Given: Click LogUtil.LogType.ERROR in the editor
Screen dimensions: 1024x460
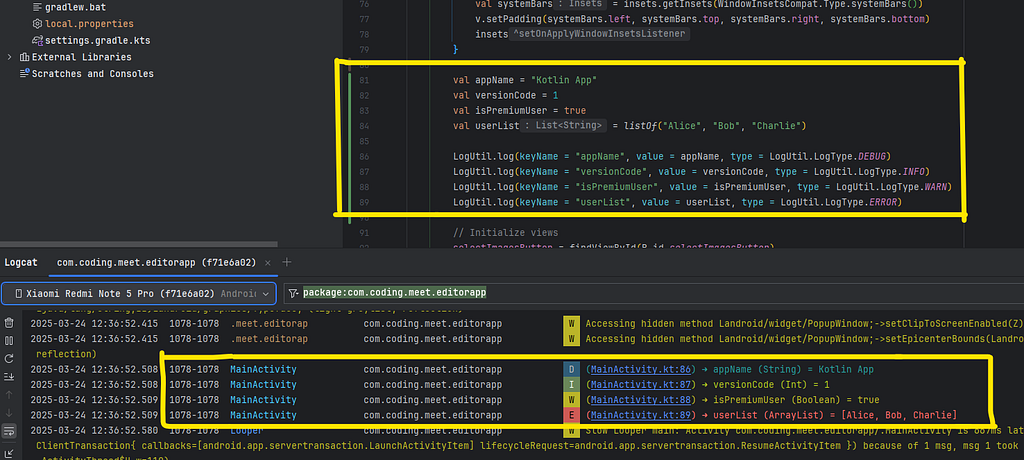Looking at the screenshot, I should pos(838,202).
